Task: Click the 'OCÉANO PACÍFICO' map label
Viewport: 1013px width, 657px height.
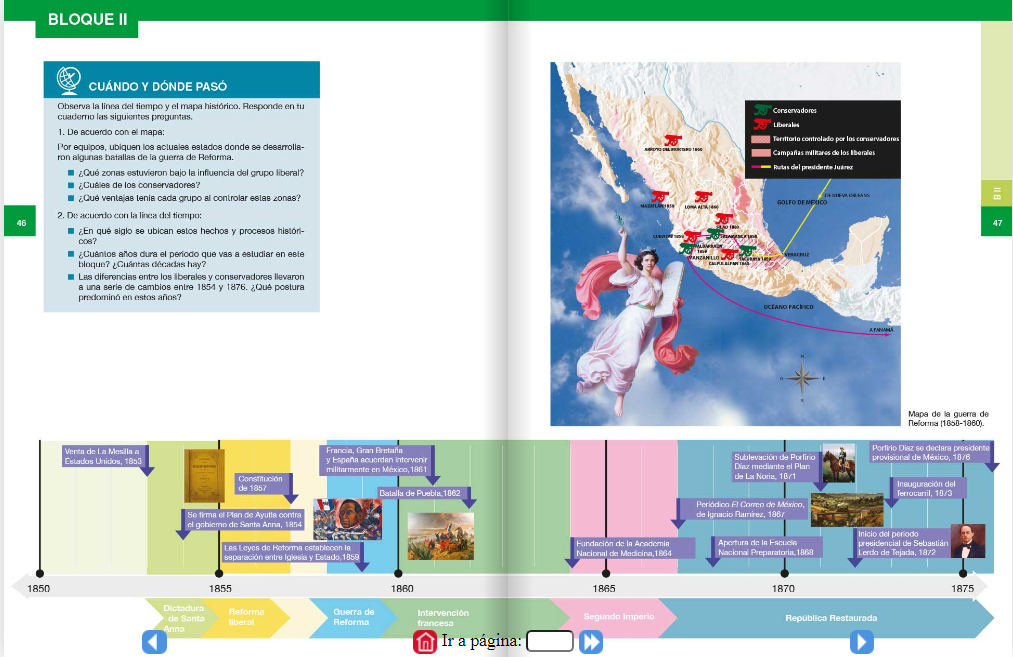Action: tap(788, 307)
